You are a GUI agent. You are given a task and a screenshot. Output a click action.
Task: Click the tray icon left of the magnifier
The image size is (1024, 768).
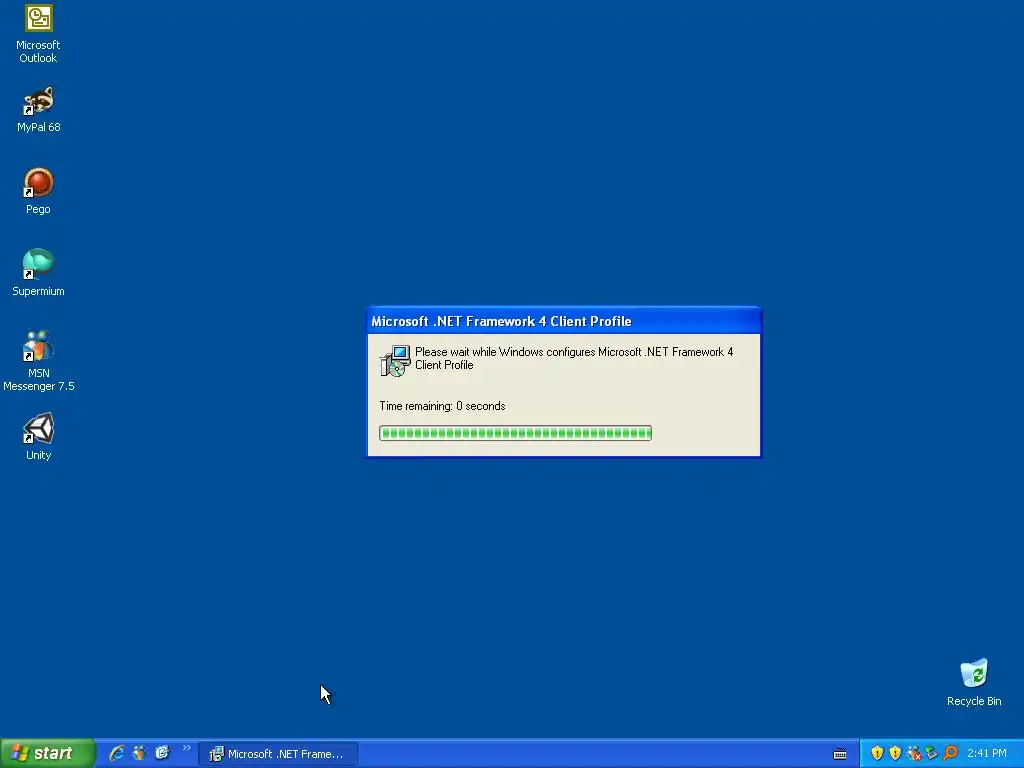click(x=931, y=753)
